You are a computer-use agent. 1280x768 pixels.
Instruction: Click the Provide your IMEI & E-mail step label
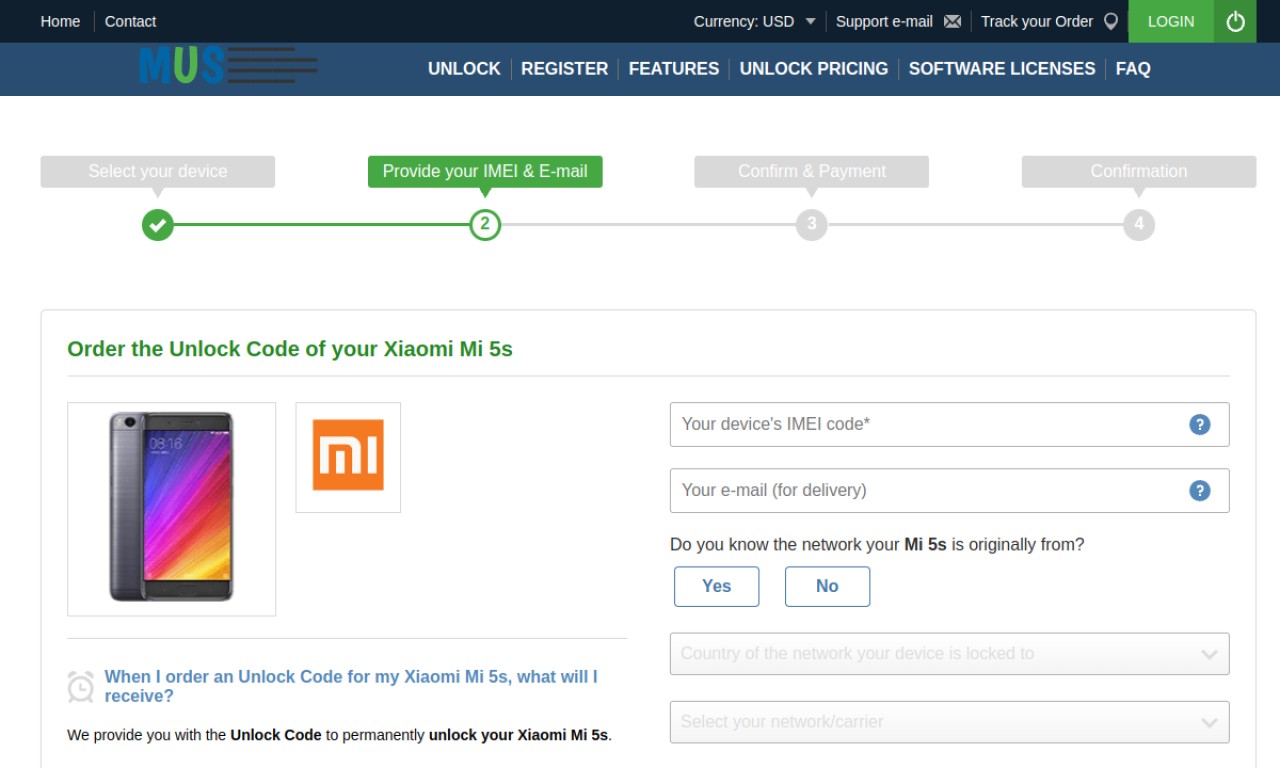click(x=485, y=171)
